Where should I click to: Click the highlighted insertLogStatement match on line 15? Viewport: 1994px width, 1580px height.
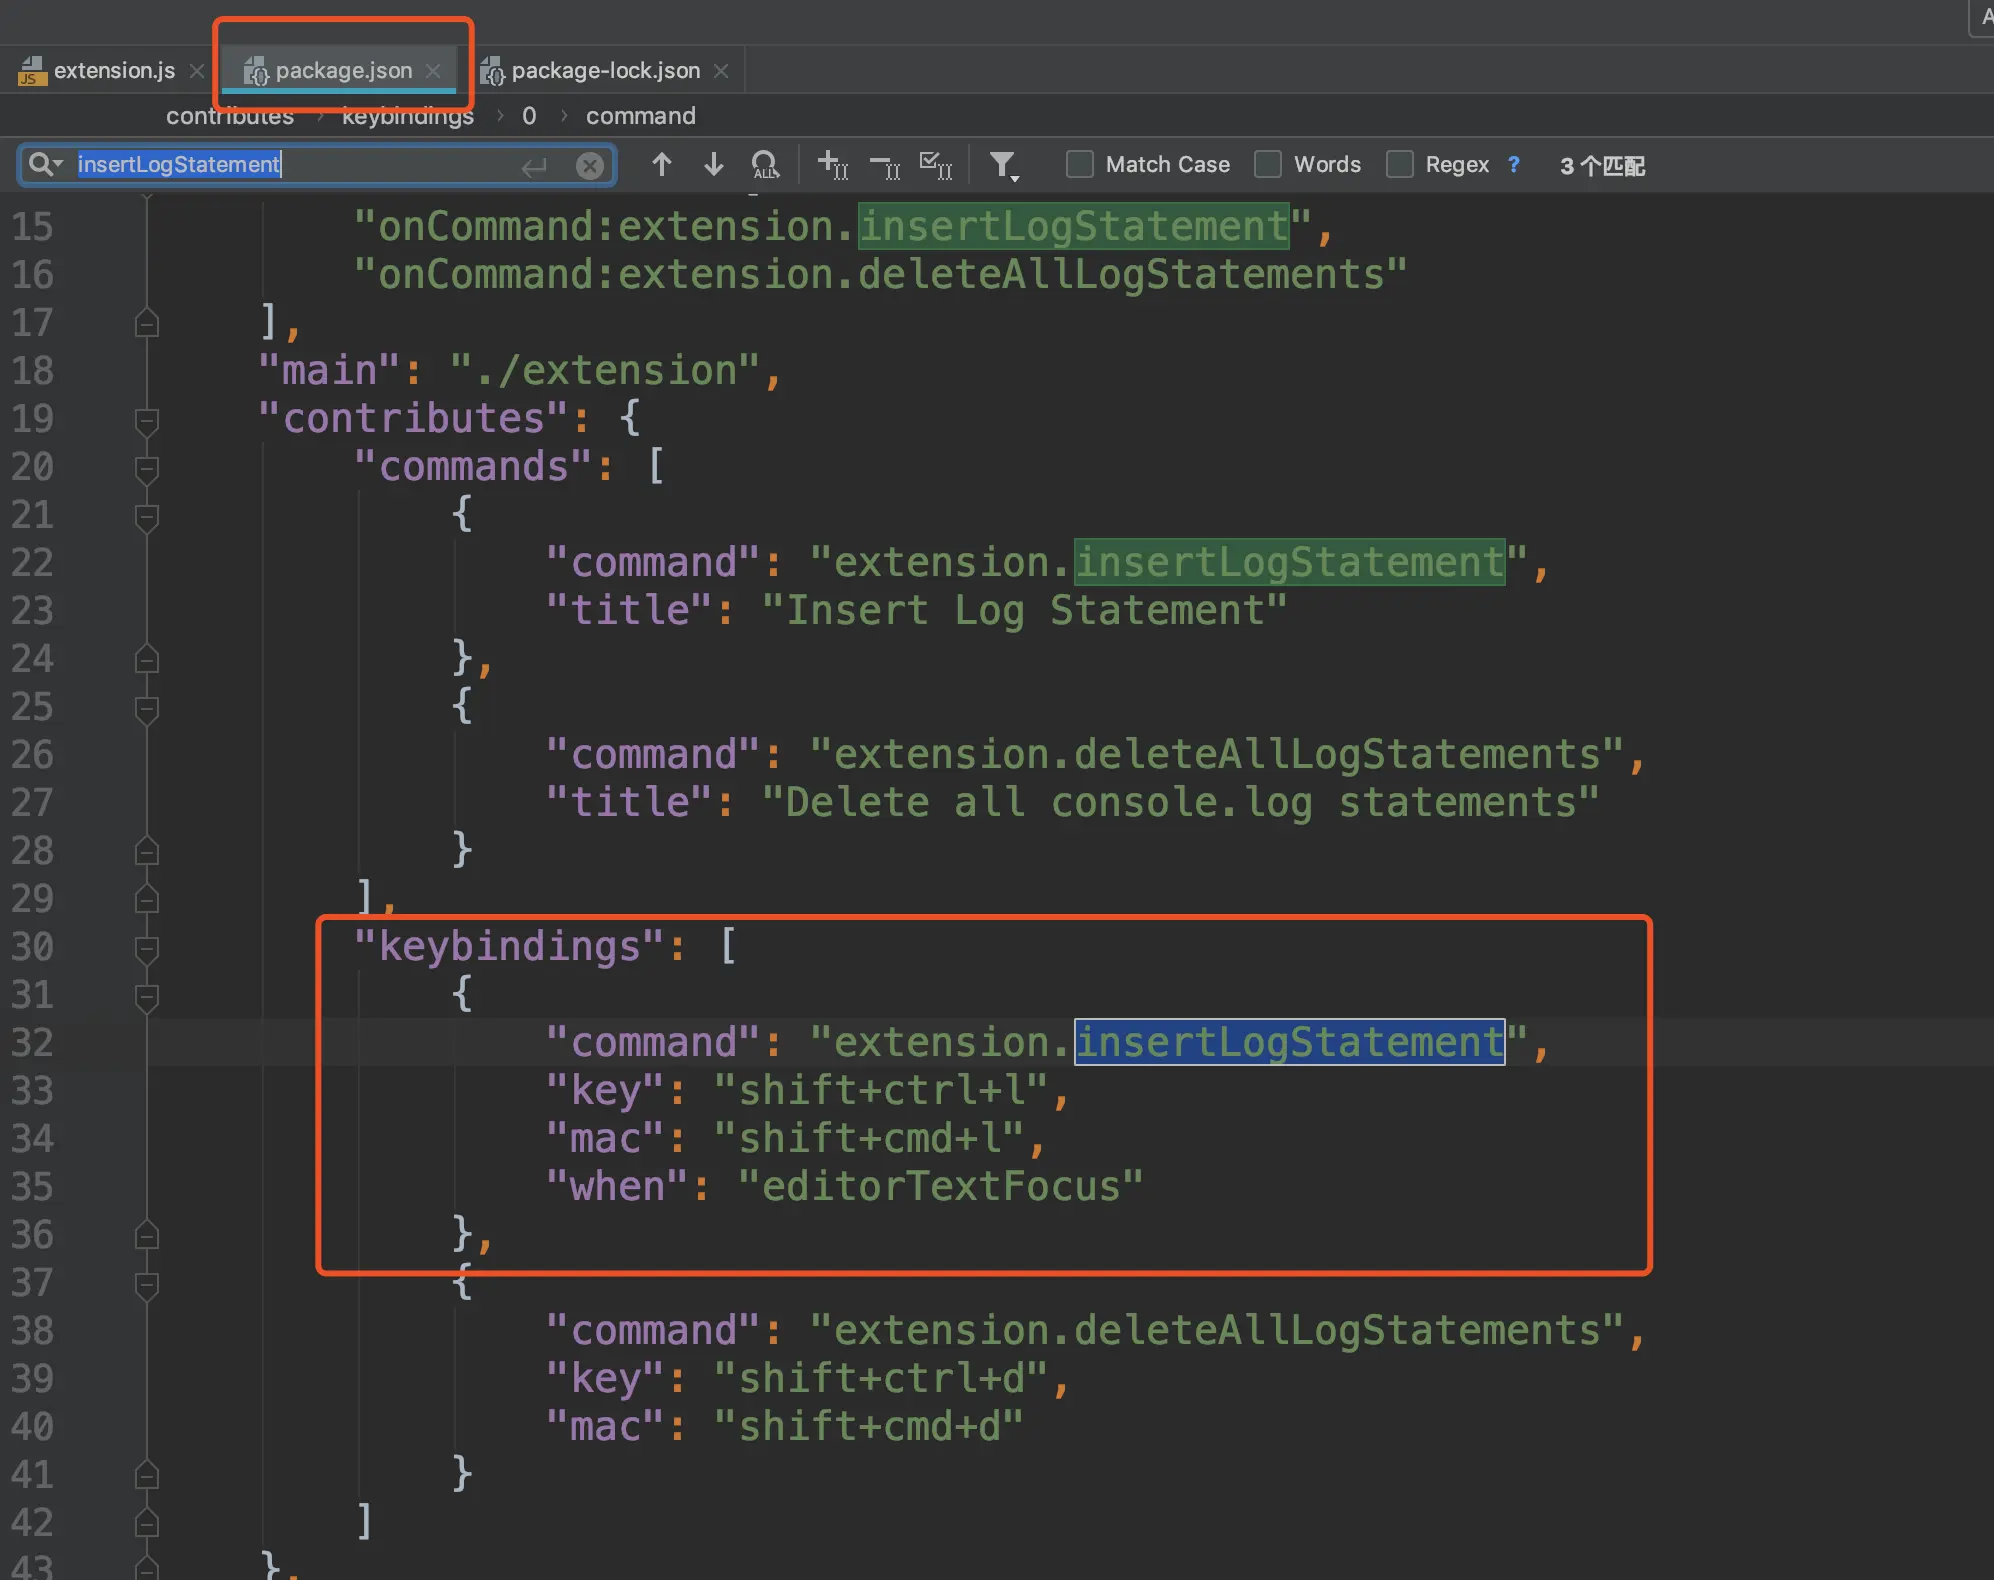click(x=1074, y=226)
